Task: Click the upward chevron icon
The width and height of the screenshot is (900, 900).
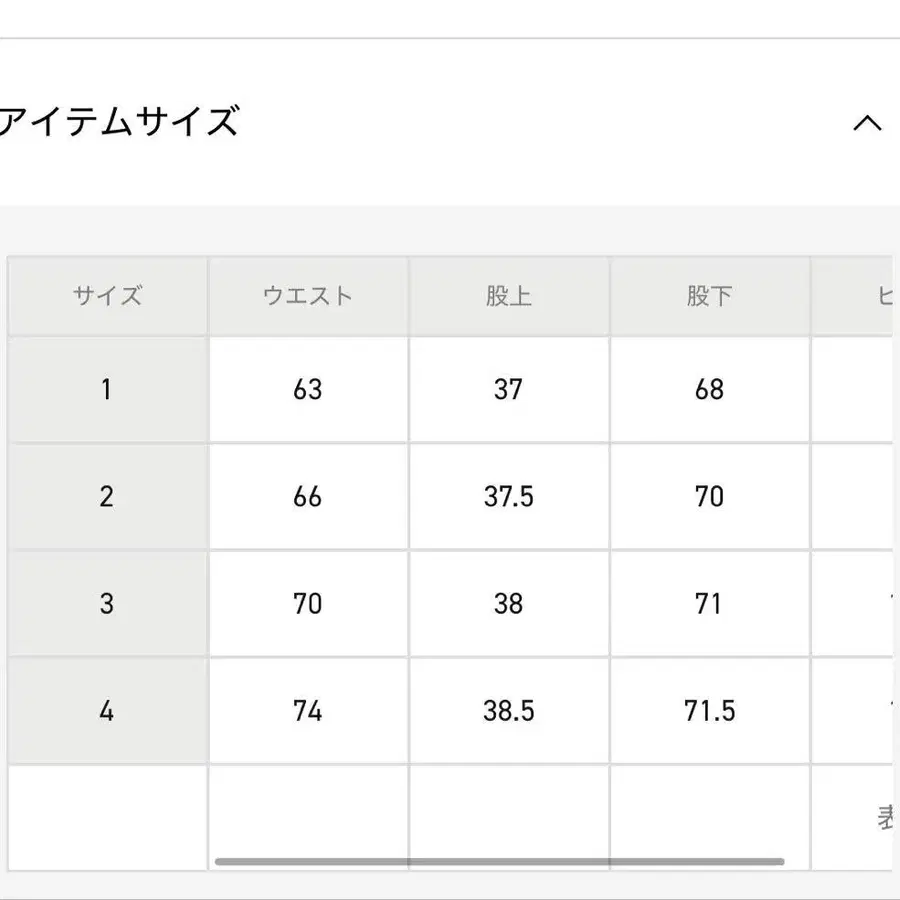Action: coord(869,124)
